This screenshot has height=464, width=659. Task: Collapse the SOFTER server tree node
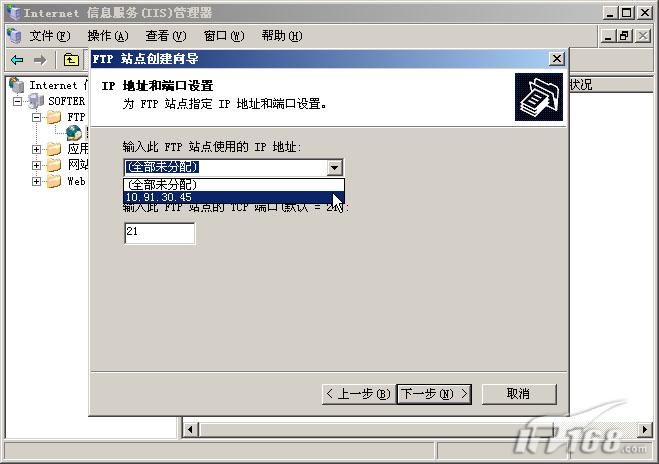tap(17, 101)
